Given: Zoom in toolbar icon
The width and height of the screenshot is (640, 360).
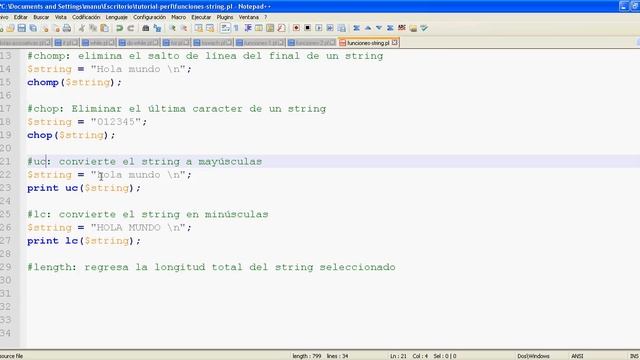Looking at the screenshot, I should pyautogui.click(x=172, y=28).
